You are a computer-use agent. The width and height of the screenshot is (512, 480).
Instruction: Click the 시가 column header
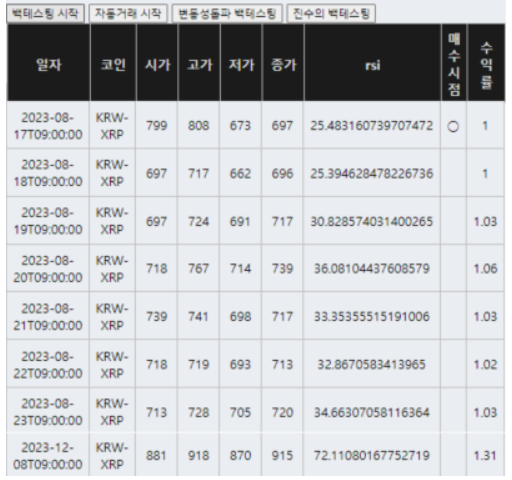157,63
